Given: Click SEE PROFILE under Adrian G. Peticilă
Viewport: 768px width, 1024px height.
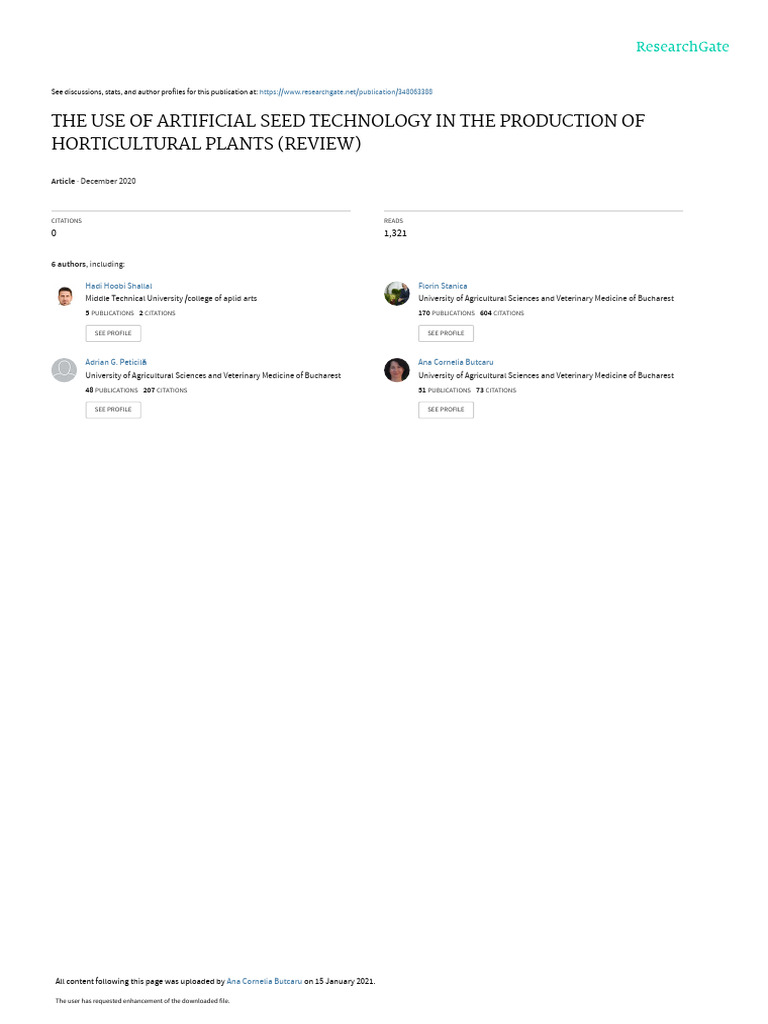Looking at the screenshot, I should [113, 409].
